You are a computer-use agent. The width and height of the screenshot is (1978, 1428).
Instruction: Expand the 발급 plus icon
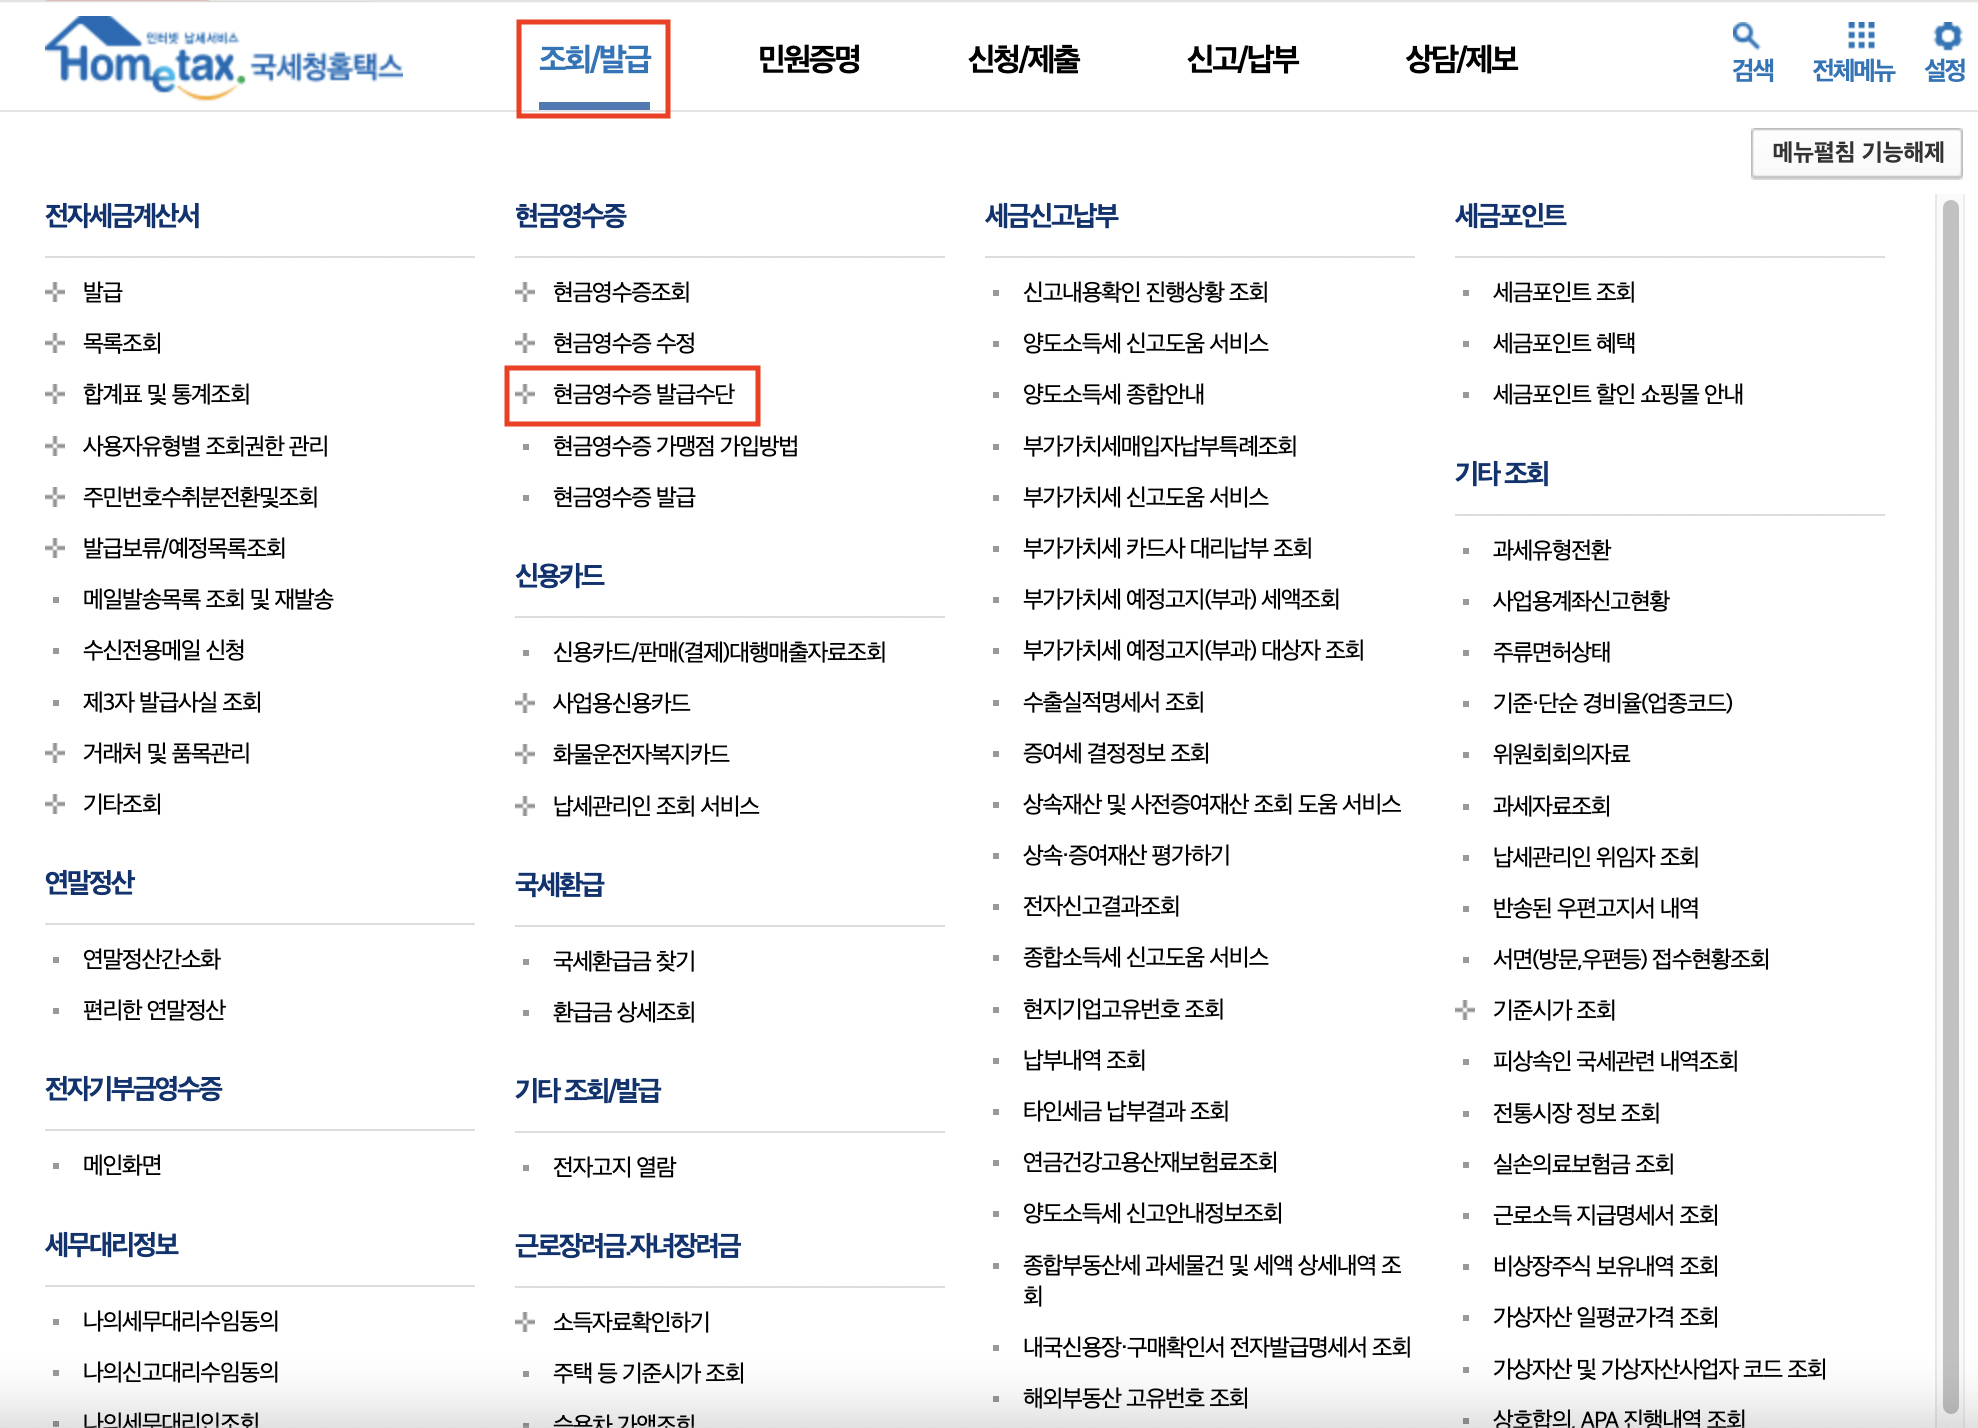tap(55, 292)
